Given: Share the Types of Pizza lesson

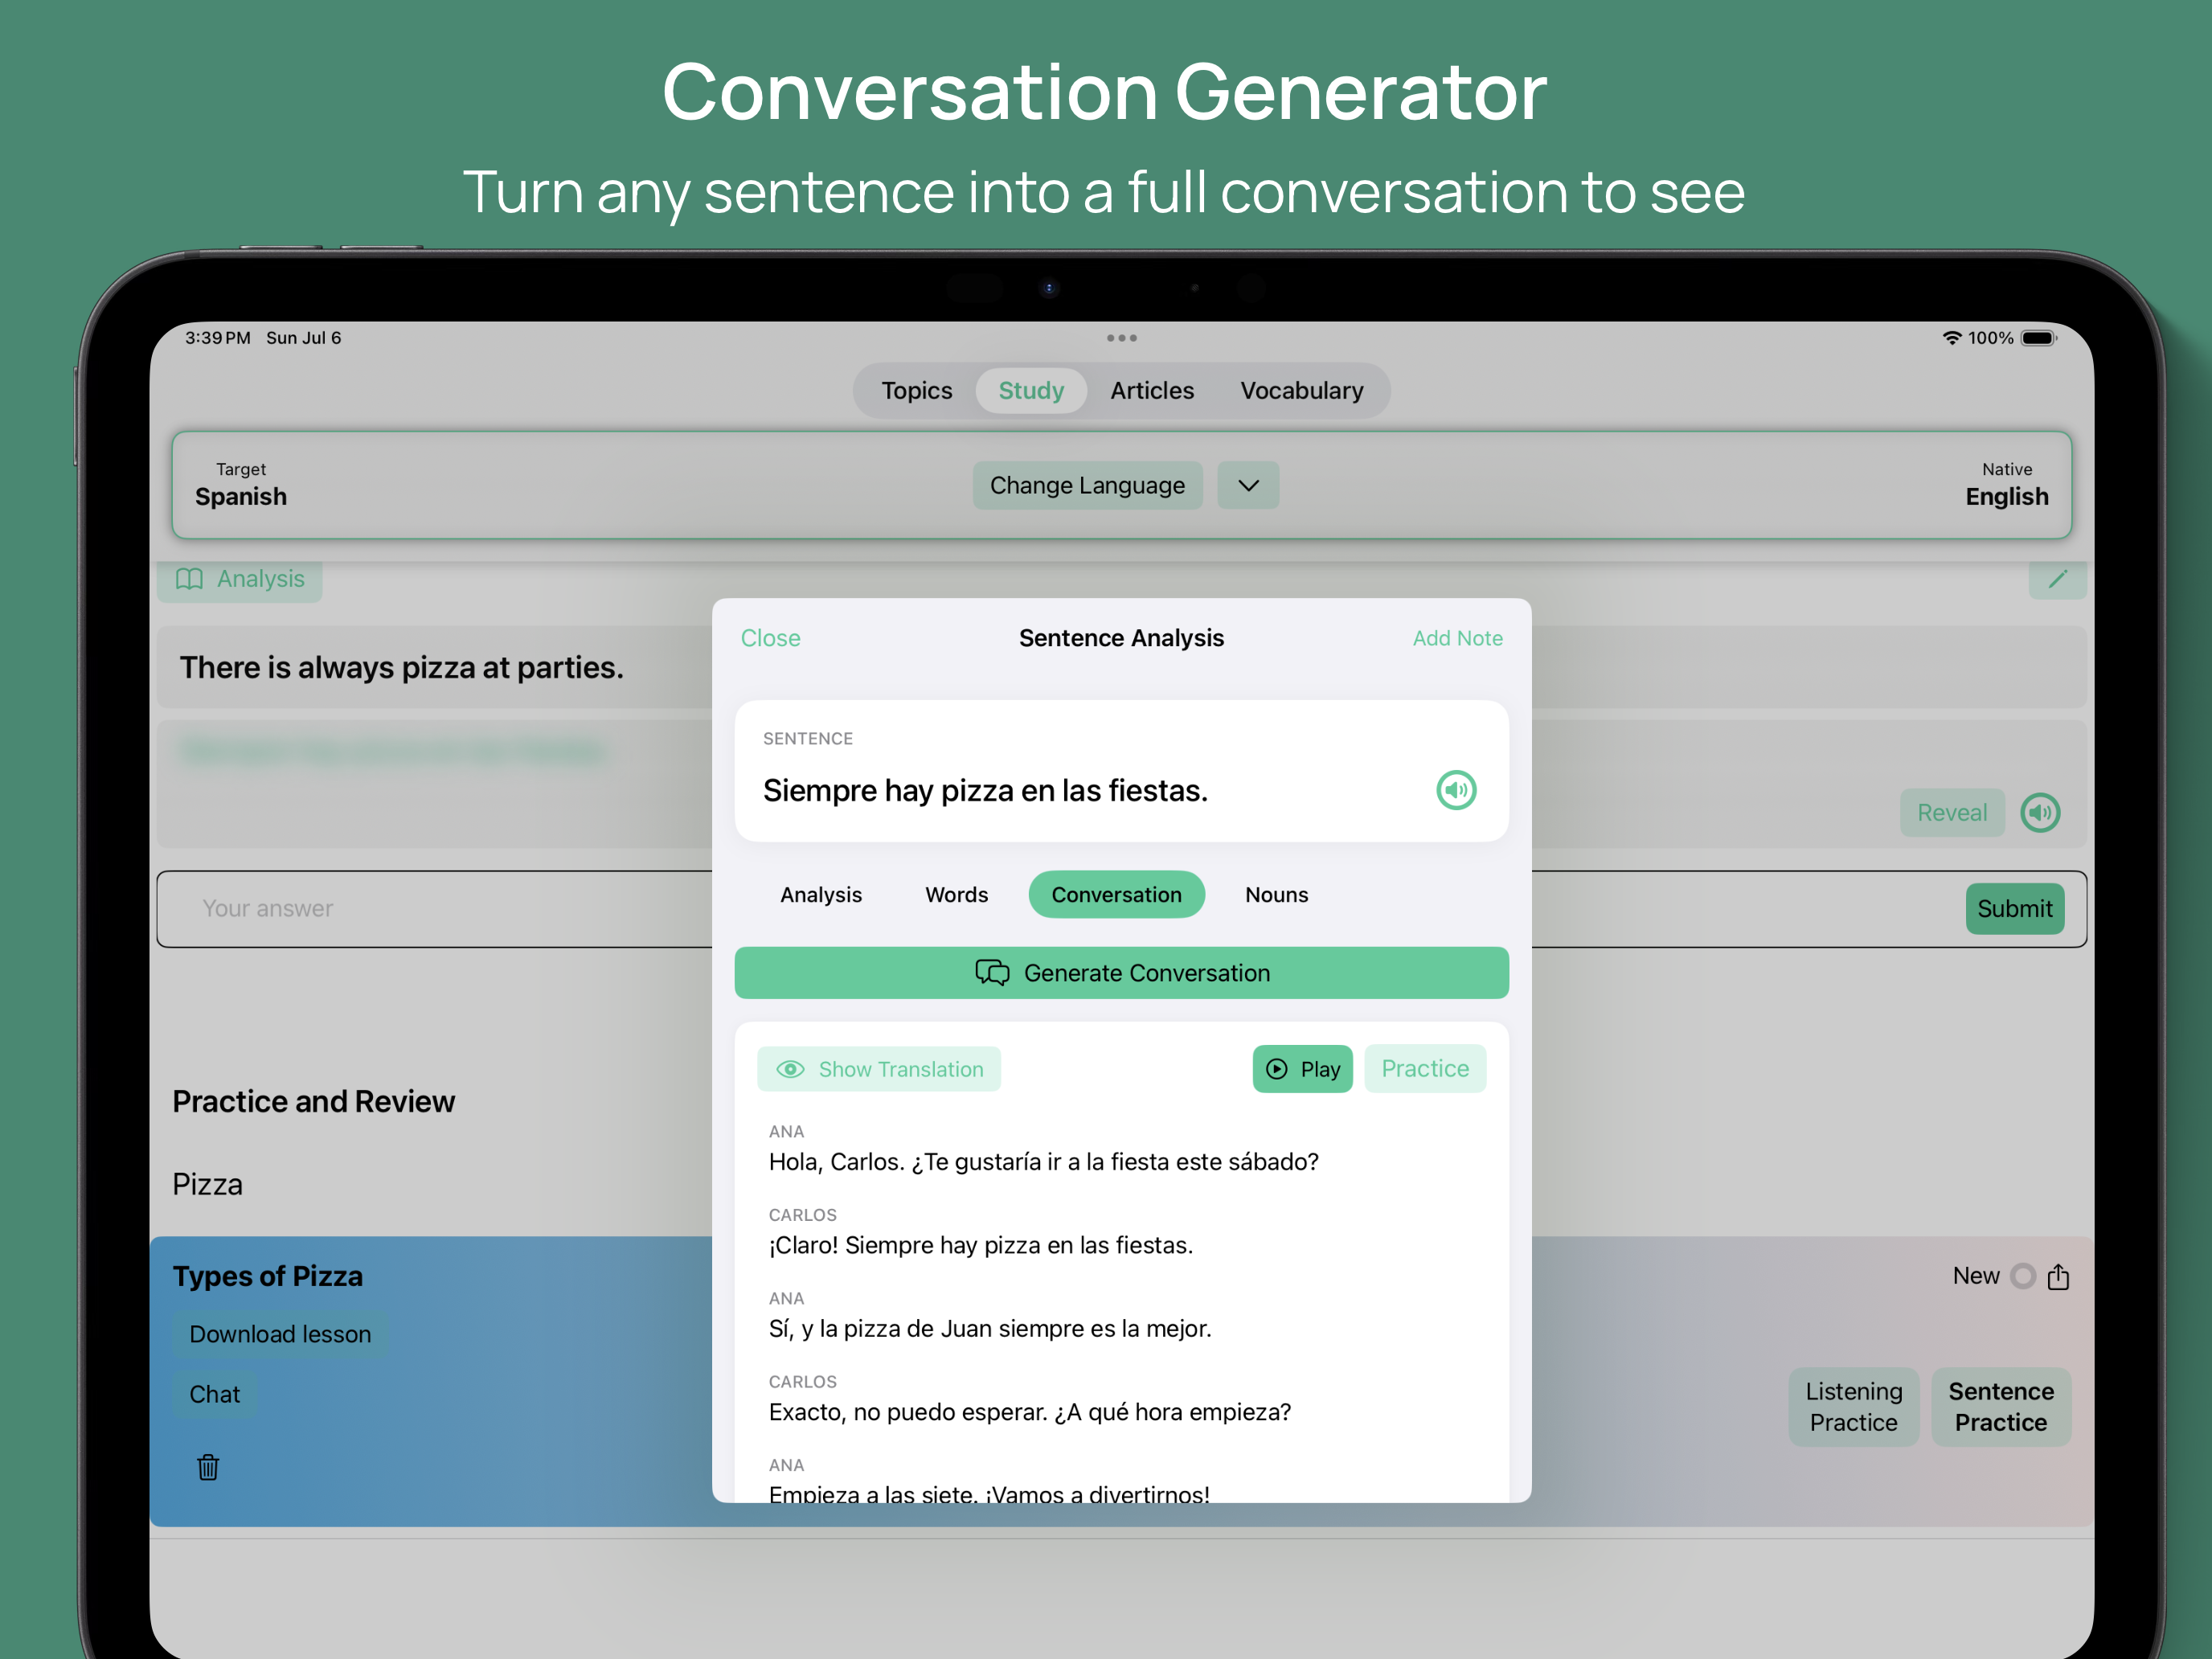Looking at the screenshot, I should pyautogui.click(x=2058, y=1276).
